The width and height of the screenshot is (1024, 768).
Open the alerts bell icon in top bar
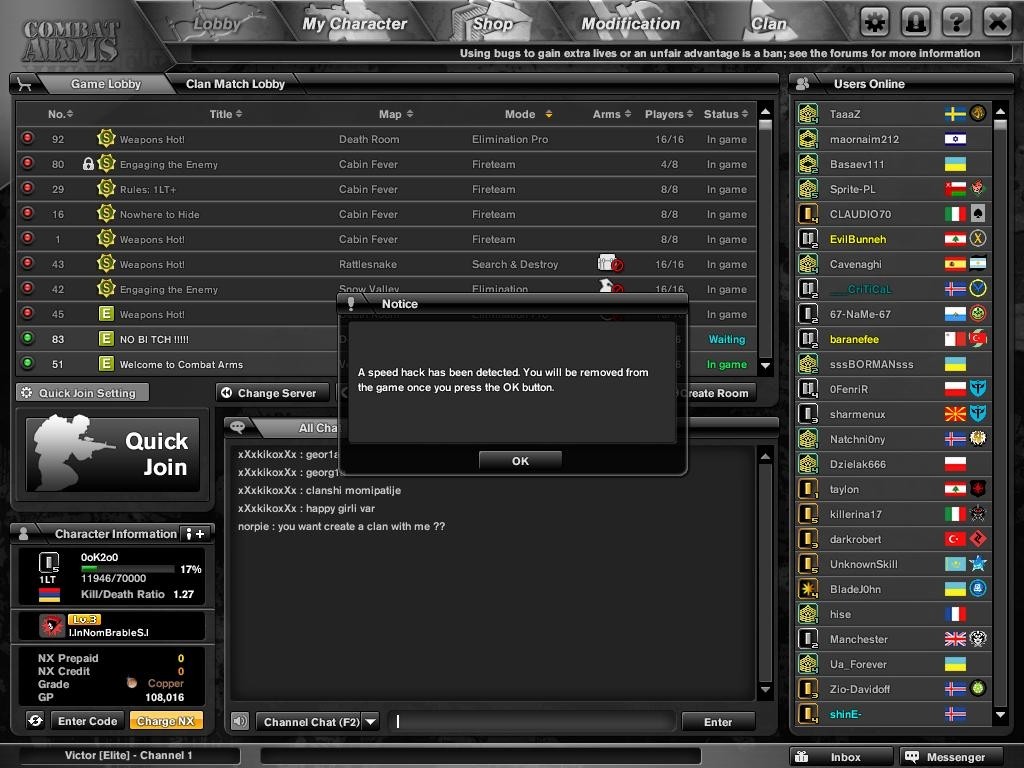pos(916,24)
